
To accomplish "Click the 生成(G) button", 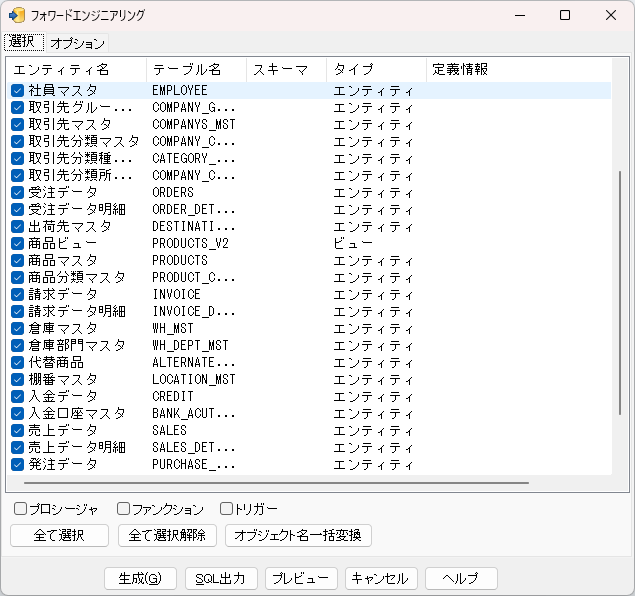I will coord(140,579).
